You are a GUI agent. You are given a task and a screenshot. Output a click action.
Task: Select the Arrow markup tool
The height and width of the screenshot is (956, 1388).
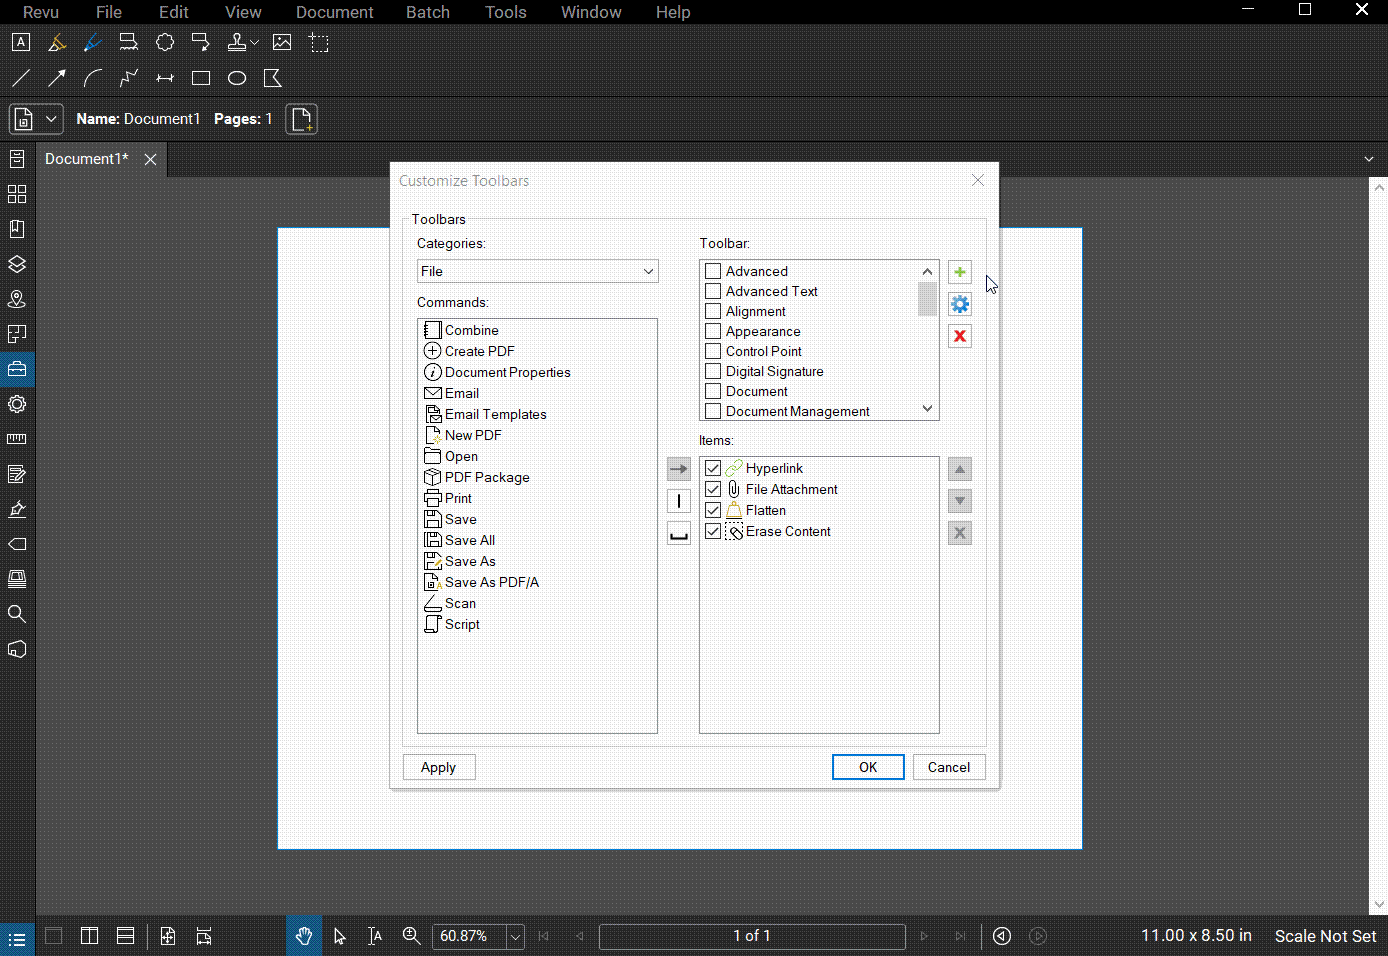57,78
